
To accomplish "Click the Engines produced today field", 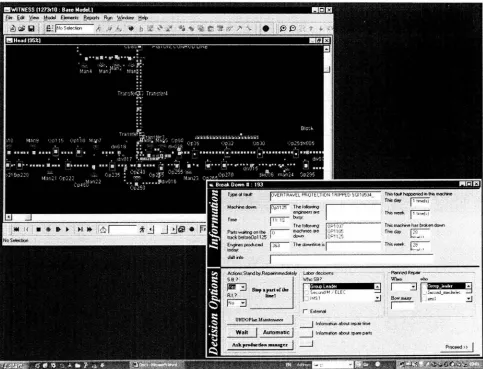I will (279, 246).
